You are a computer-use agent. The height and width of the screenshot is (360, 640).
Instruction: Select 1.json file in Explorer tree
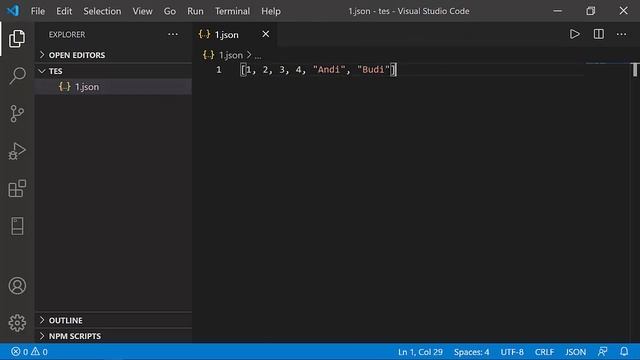tap(113, 87)
